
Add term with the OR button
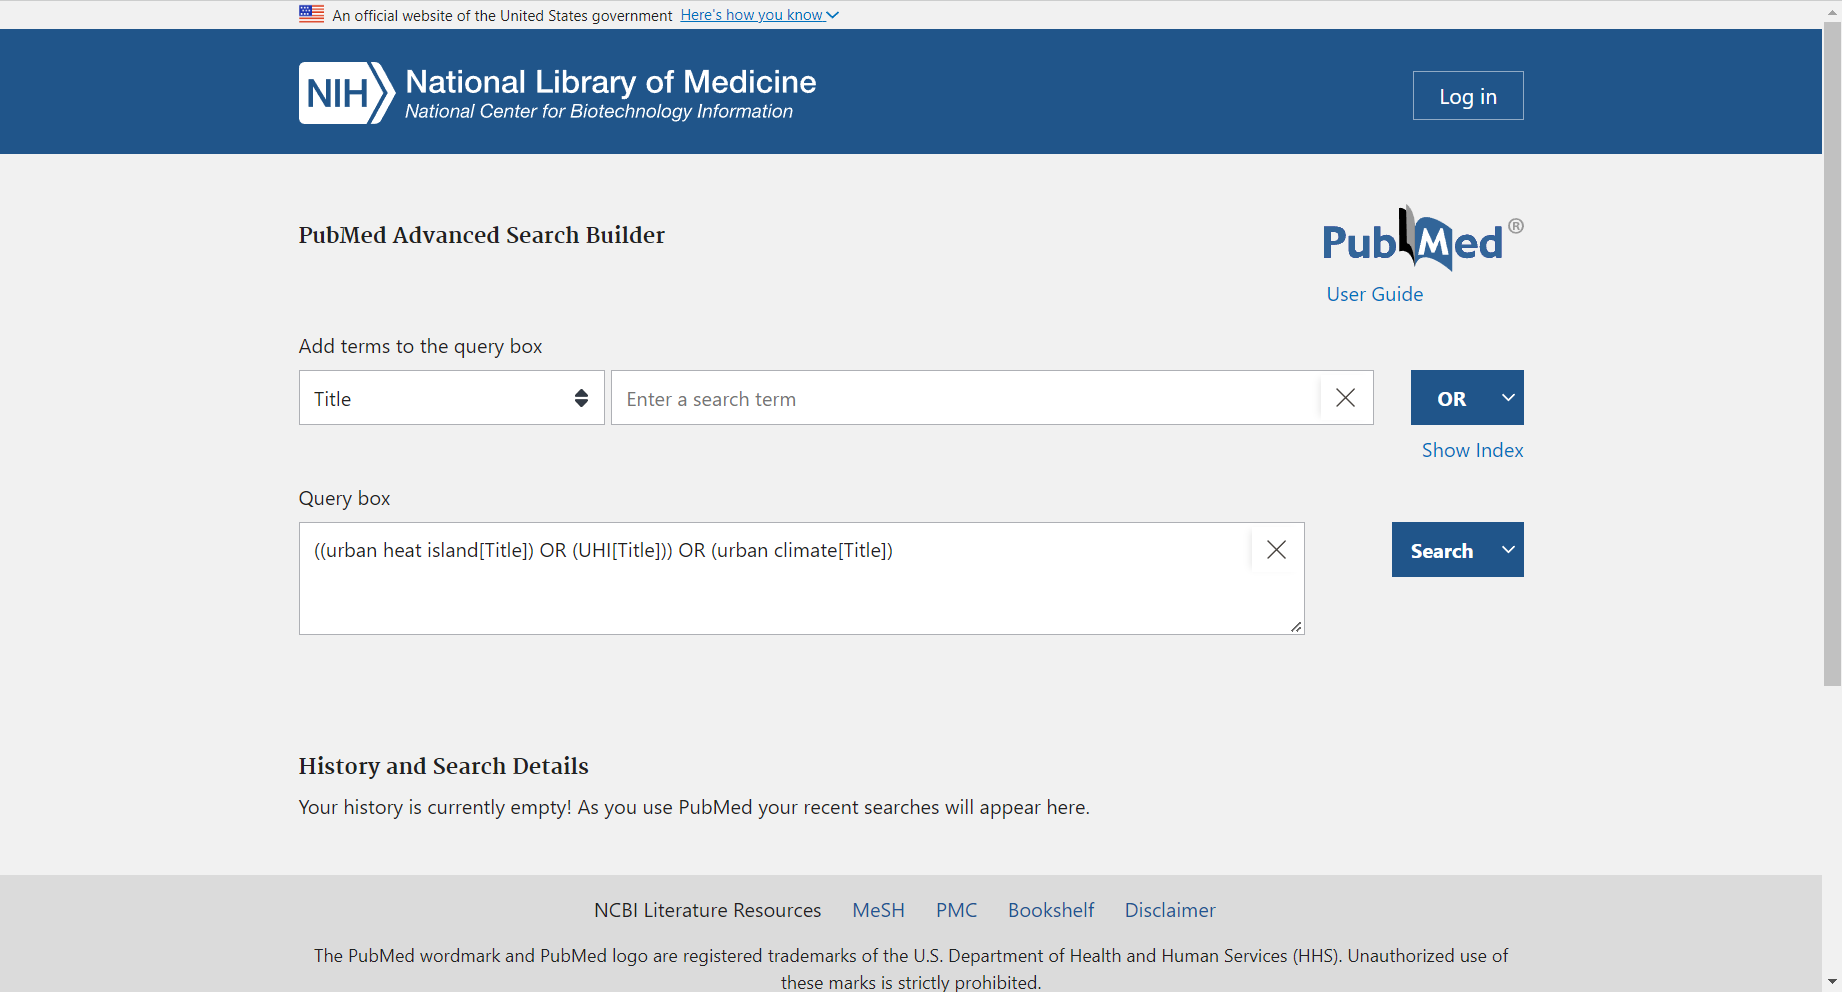(1452, 398)
